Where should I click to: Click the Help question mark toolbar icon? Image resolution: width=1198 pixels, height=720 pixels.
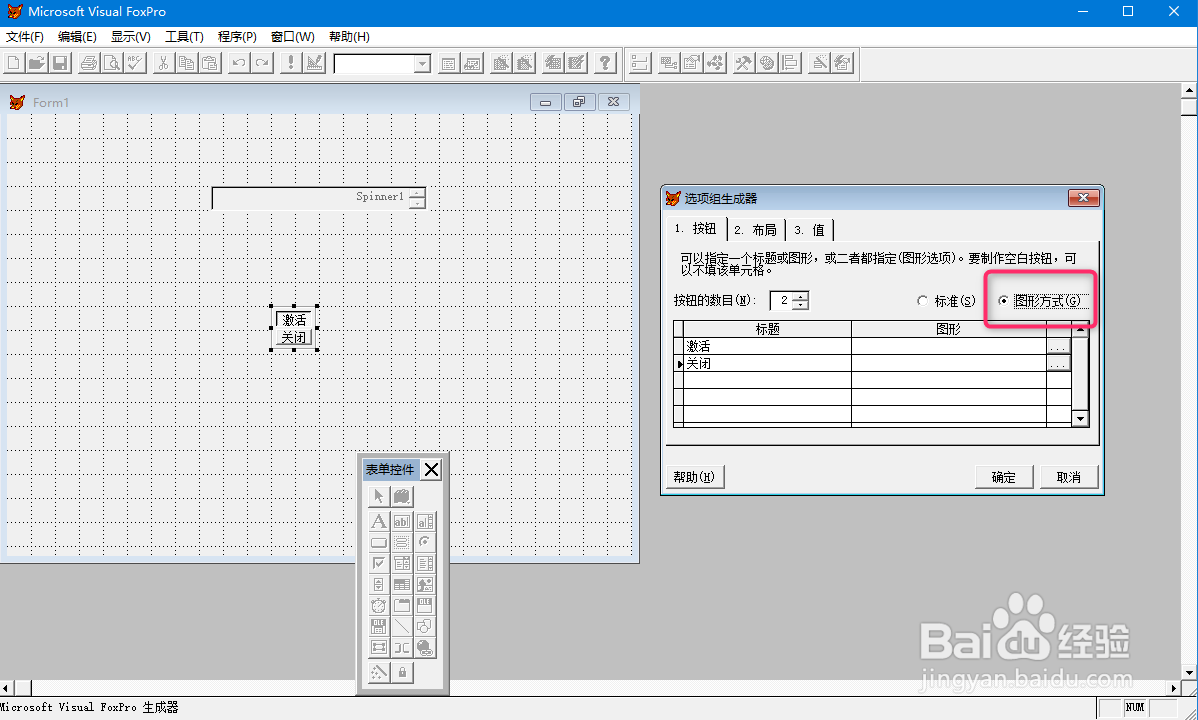pos(605,63)
